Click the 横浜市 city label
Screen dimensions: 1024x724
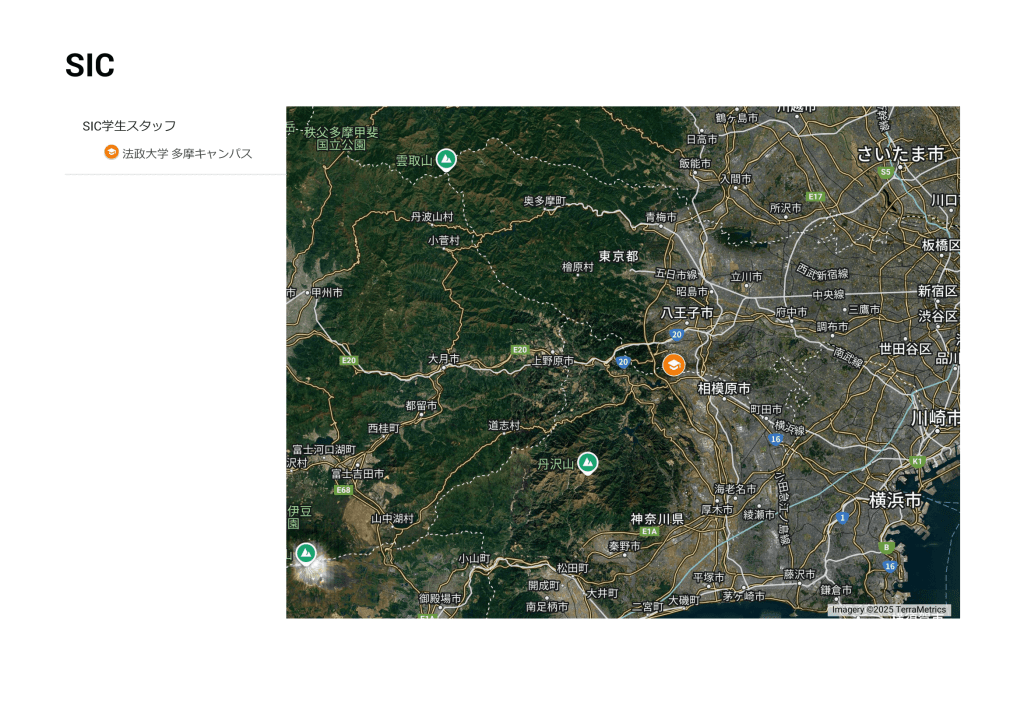894,499
